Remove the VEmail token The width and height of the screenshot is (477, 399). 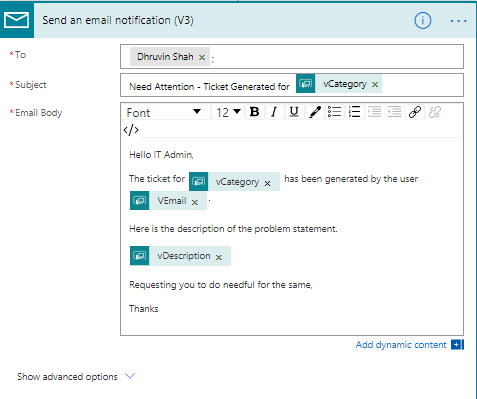click(x=195, y=202)
